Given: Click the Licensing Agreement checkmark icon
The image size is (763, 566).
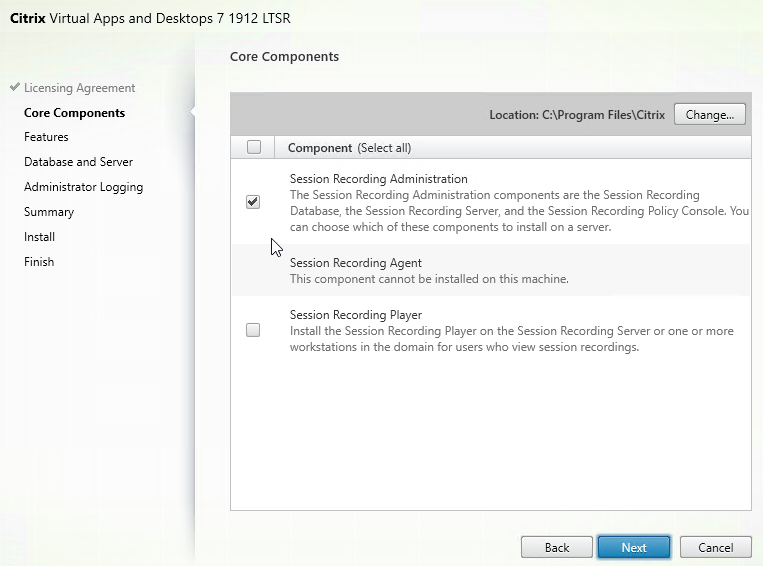Looking at the screenshot, I should (14, 88).
